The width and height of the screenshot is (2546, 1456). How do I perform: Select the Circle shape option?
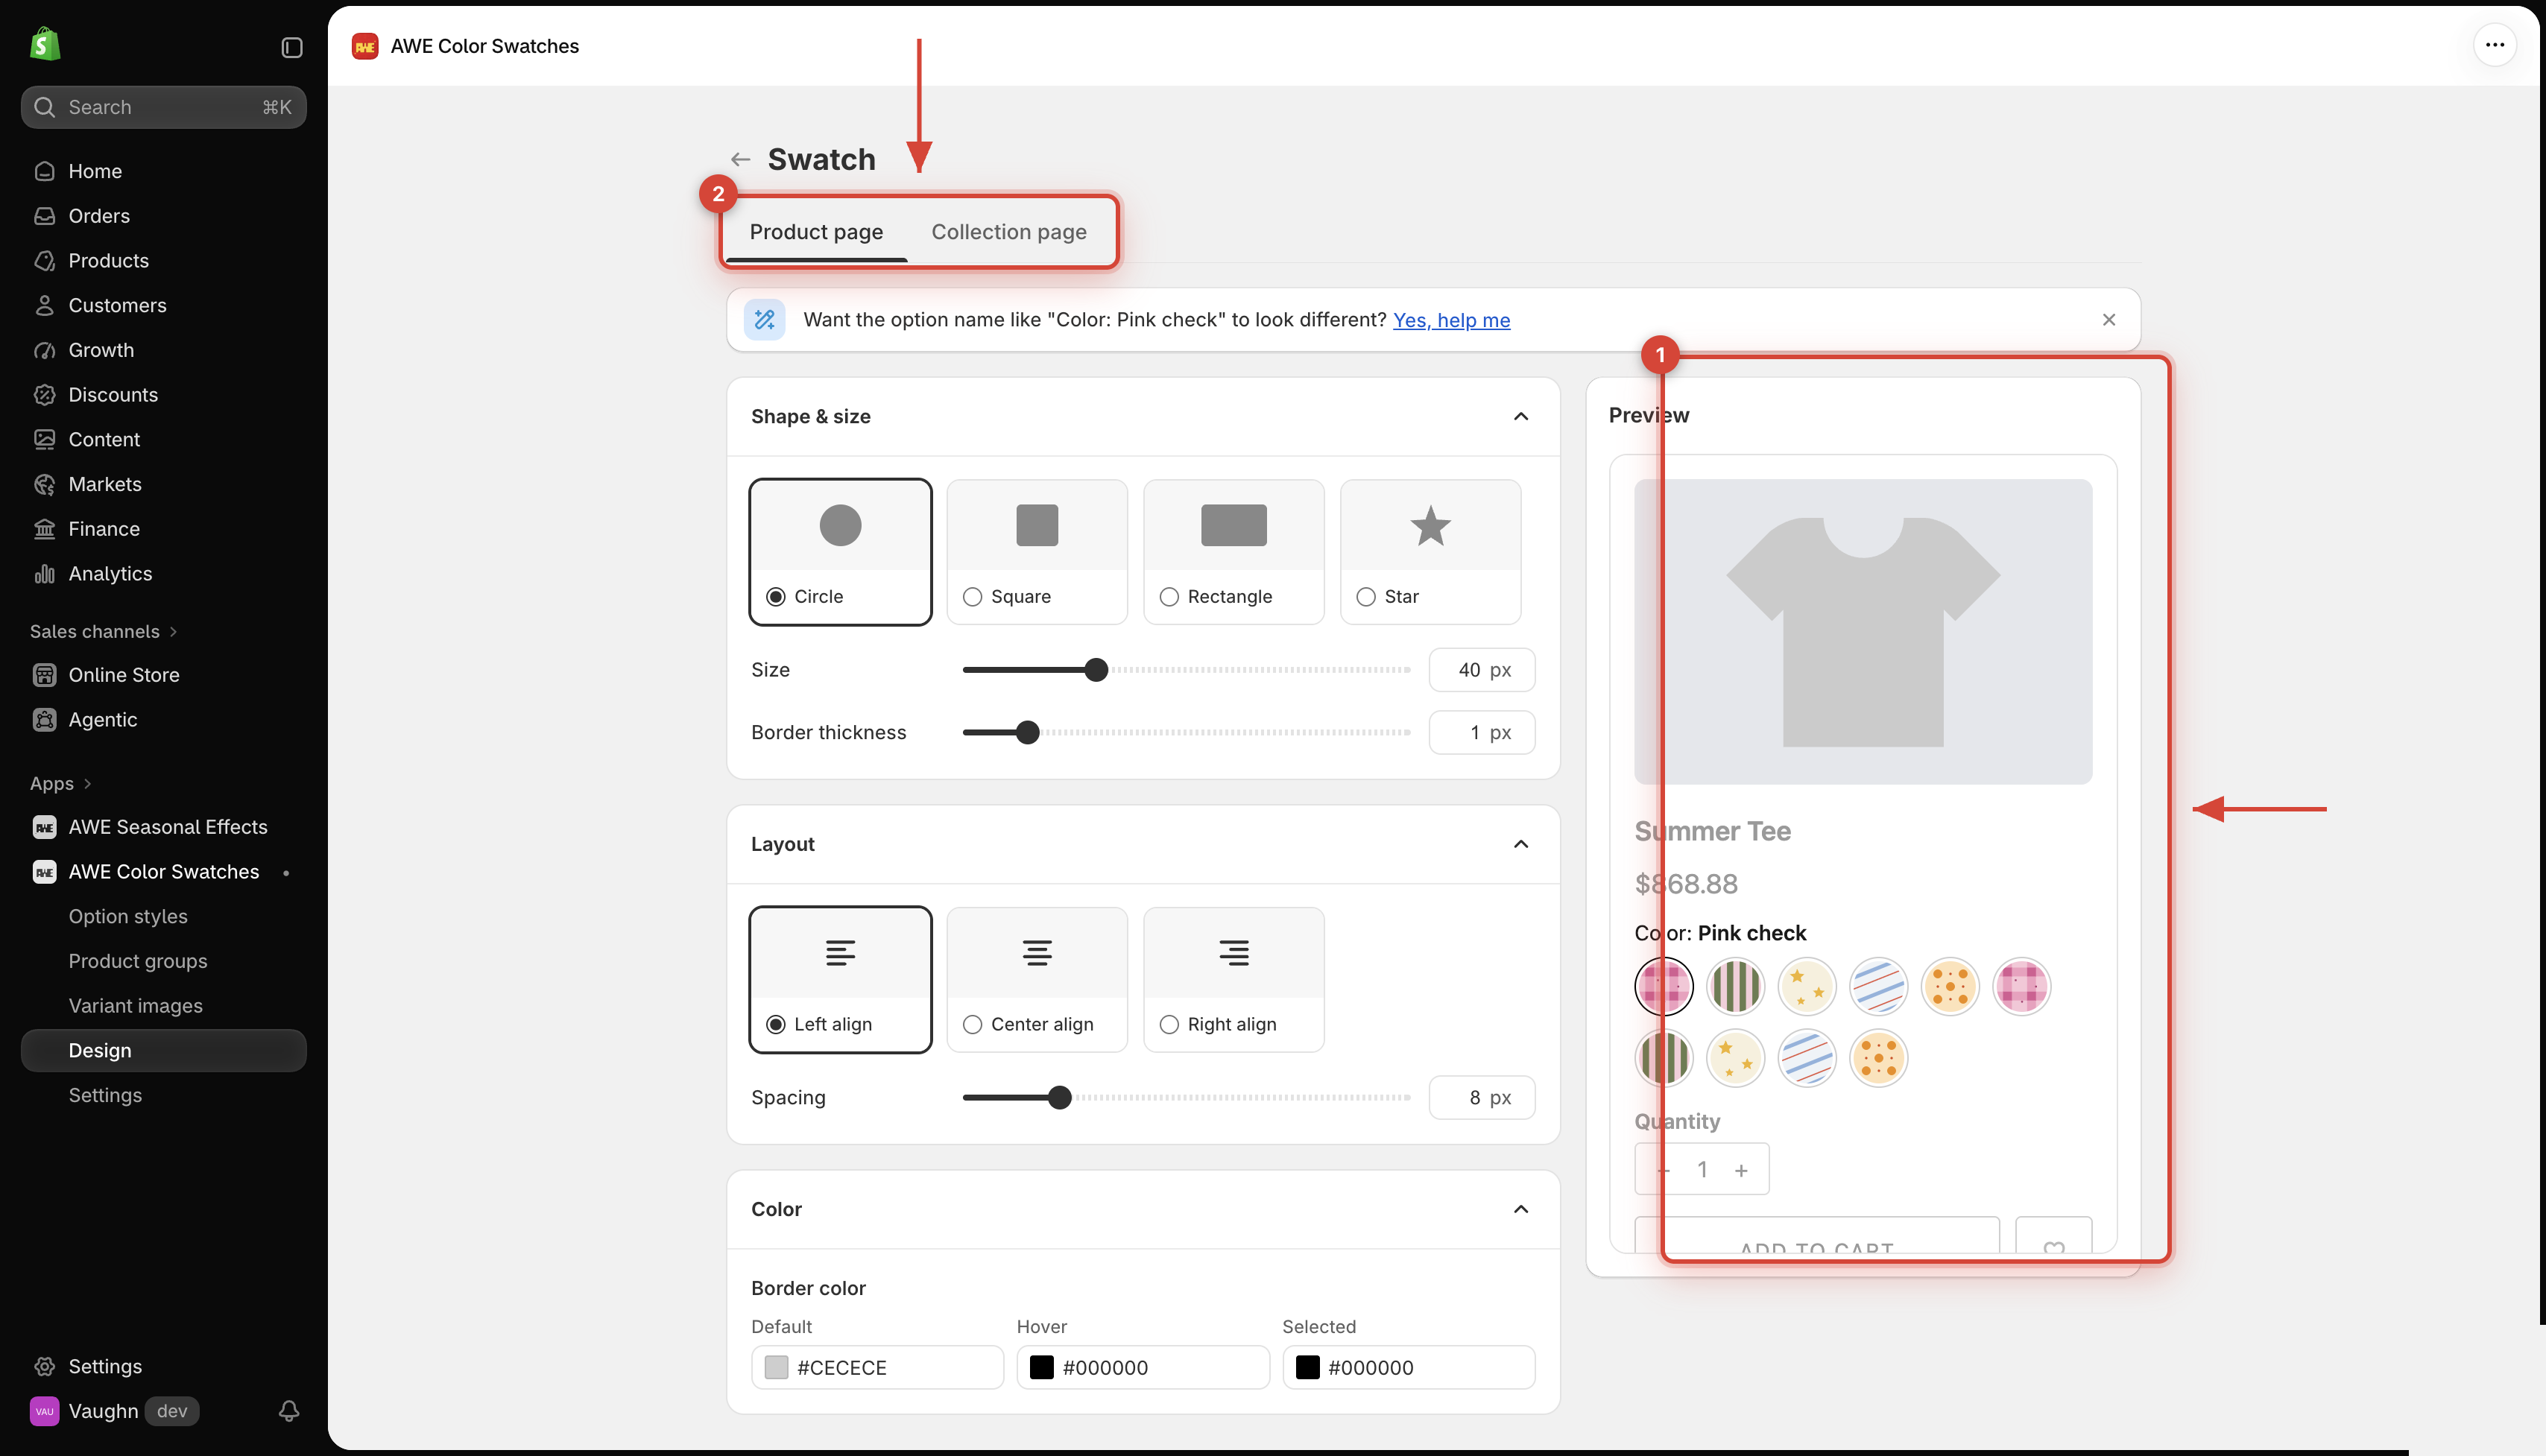pos(840,552)
